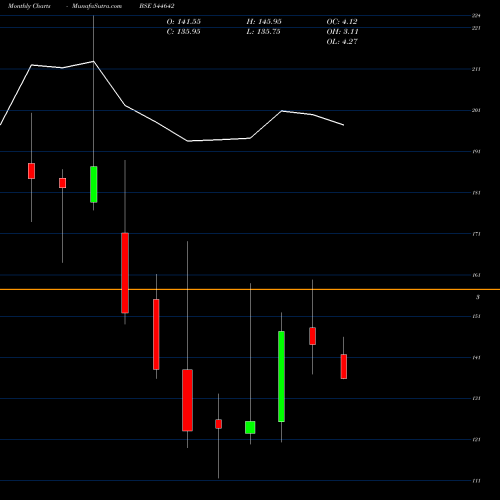The image size is (500, 500).
Task: Click the MunafaSutra.com label
Action: coord(97,6)
